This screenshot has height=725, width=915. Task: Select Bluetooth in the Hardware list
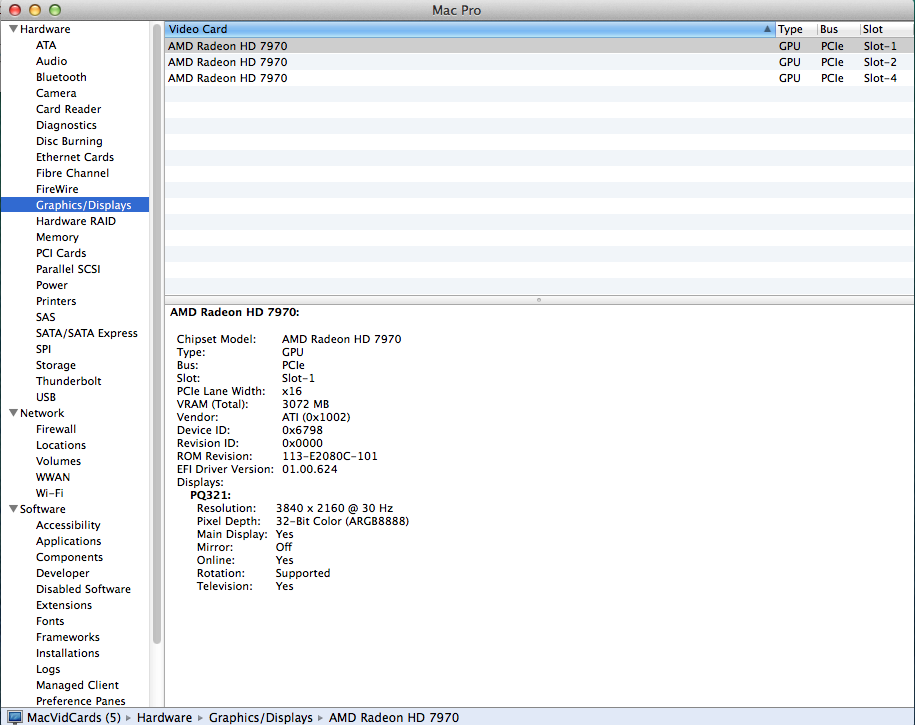(x=61, y=77)
